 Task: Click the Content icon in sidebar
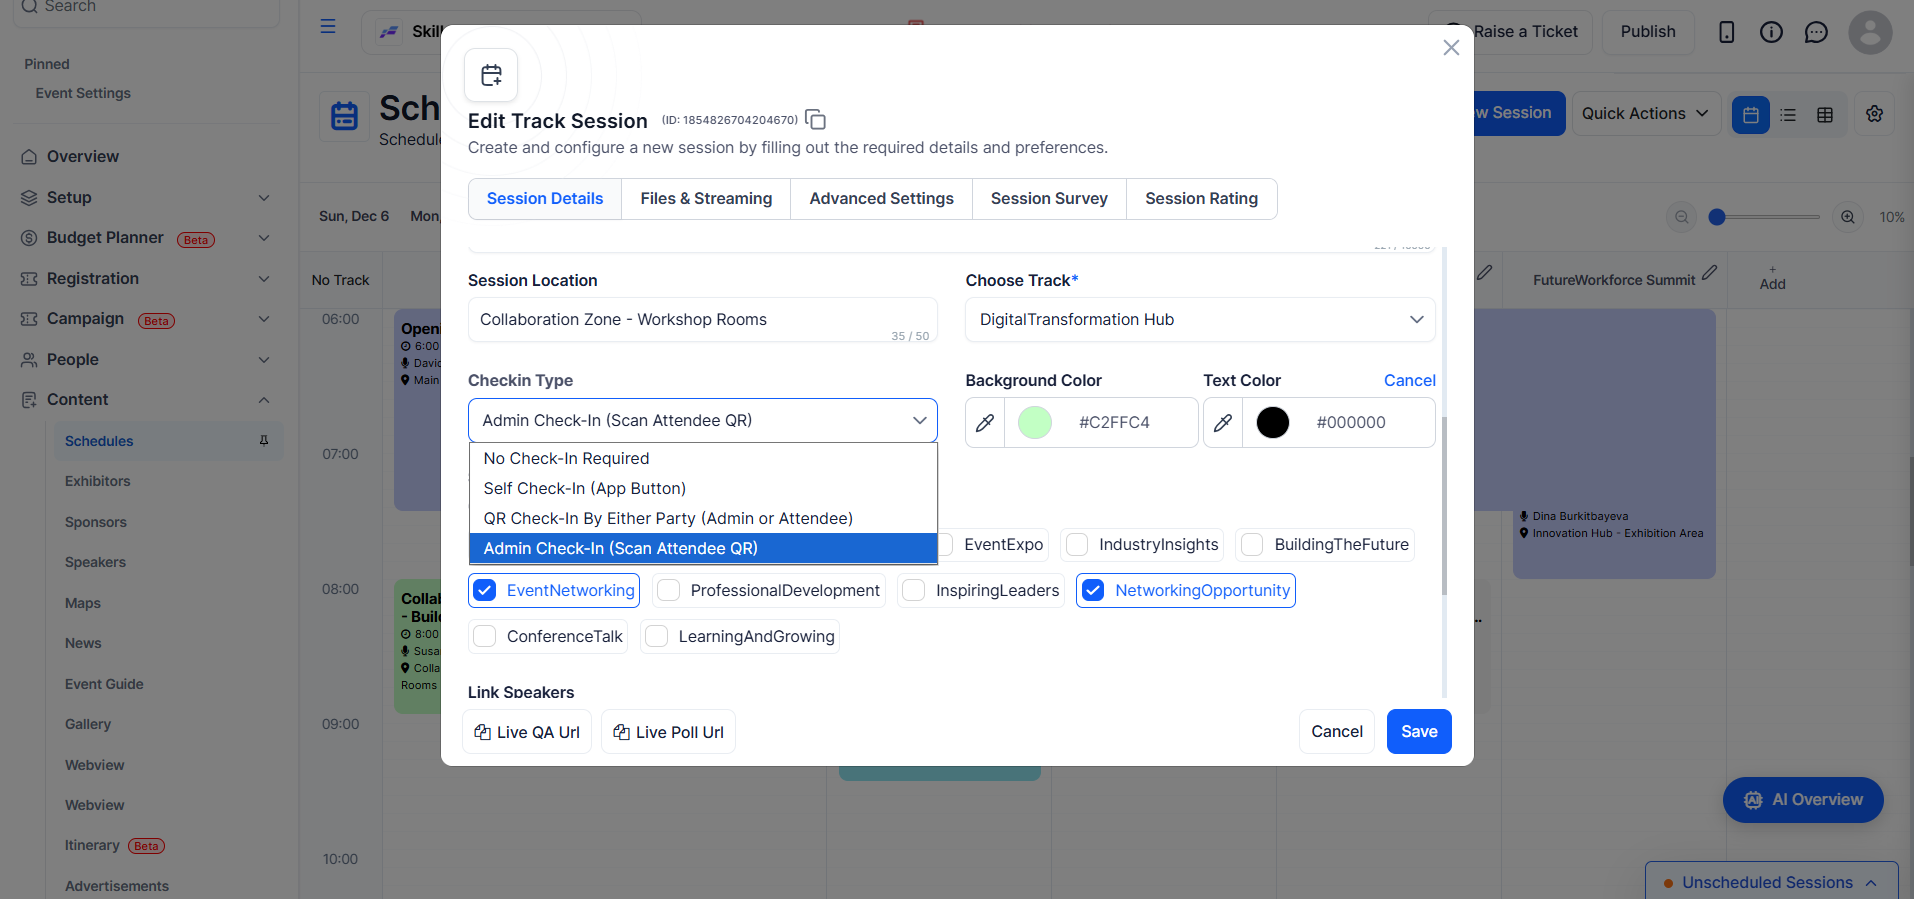[x=29, y=400]
